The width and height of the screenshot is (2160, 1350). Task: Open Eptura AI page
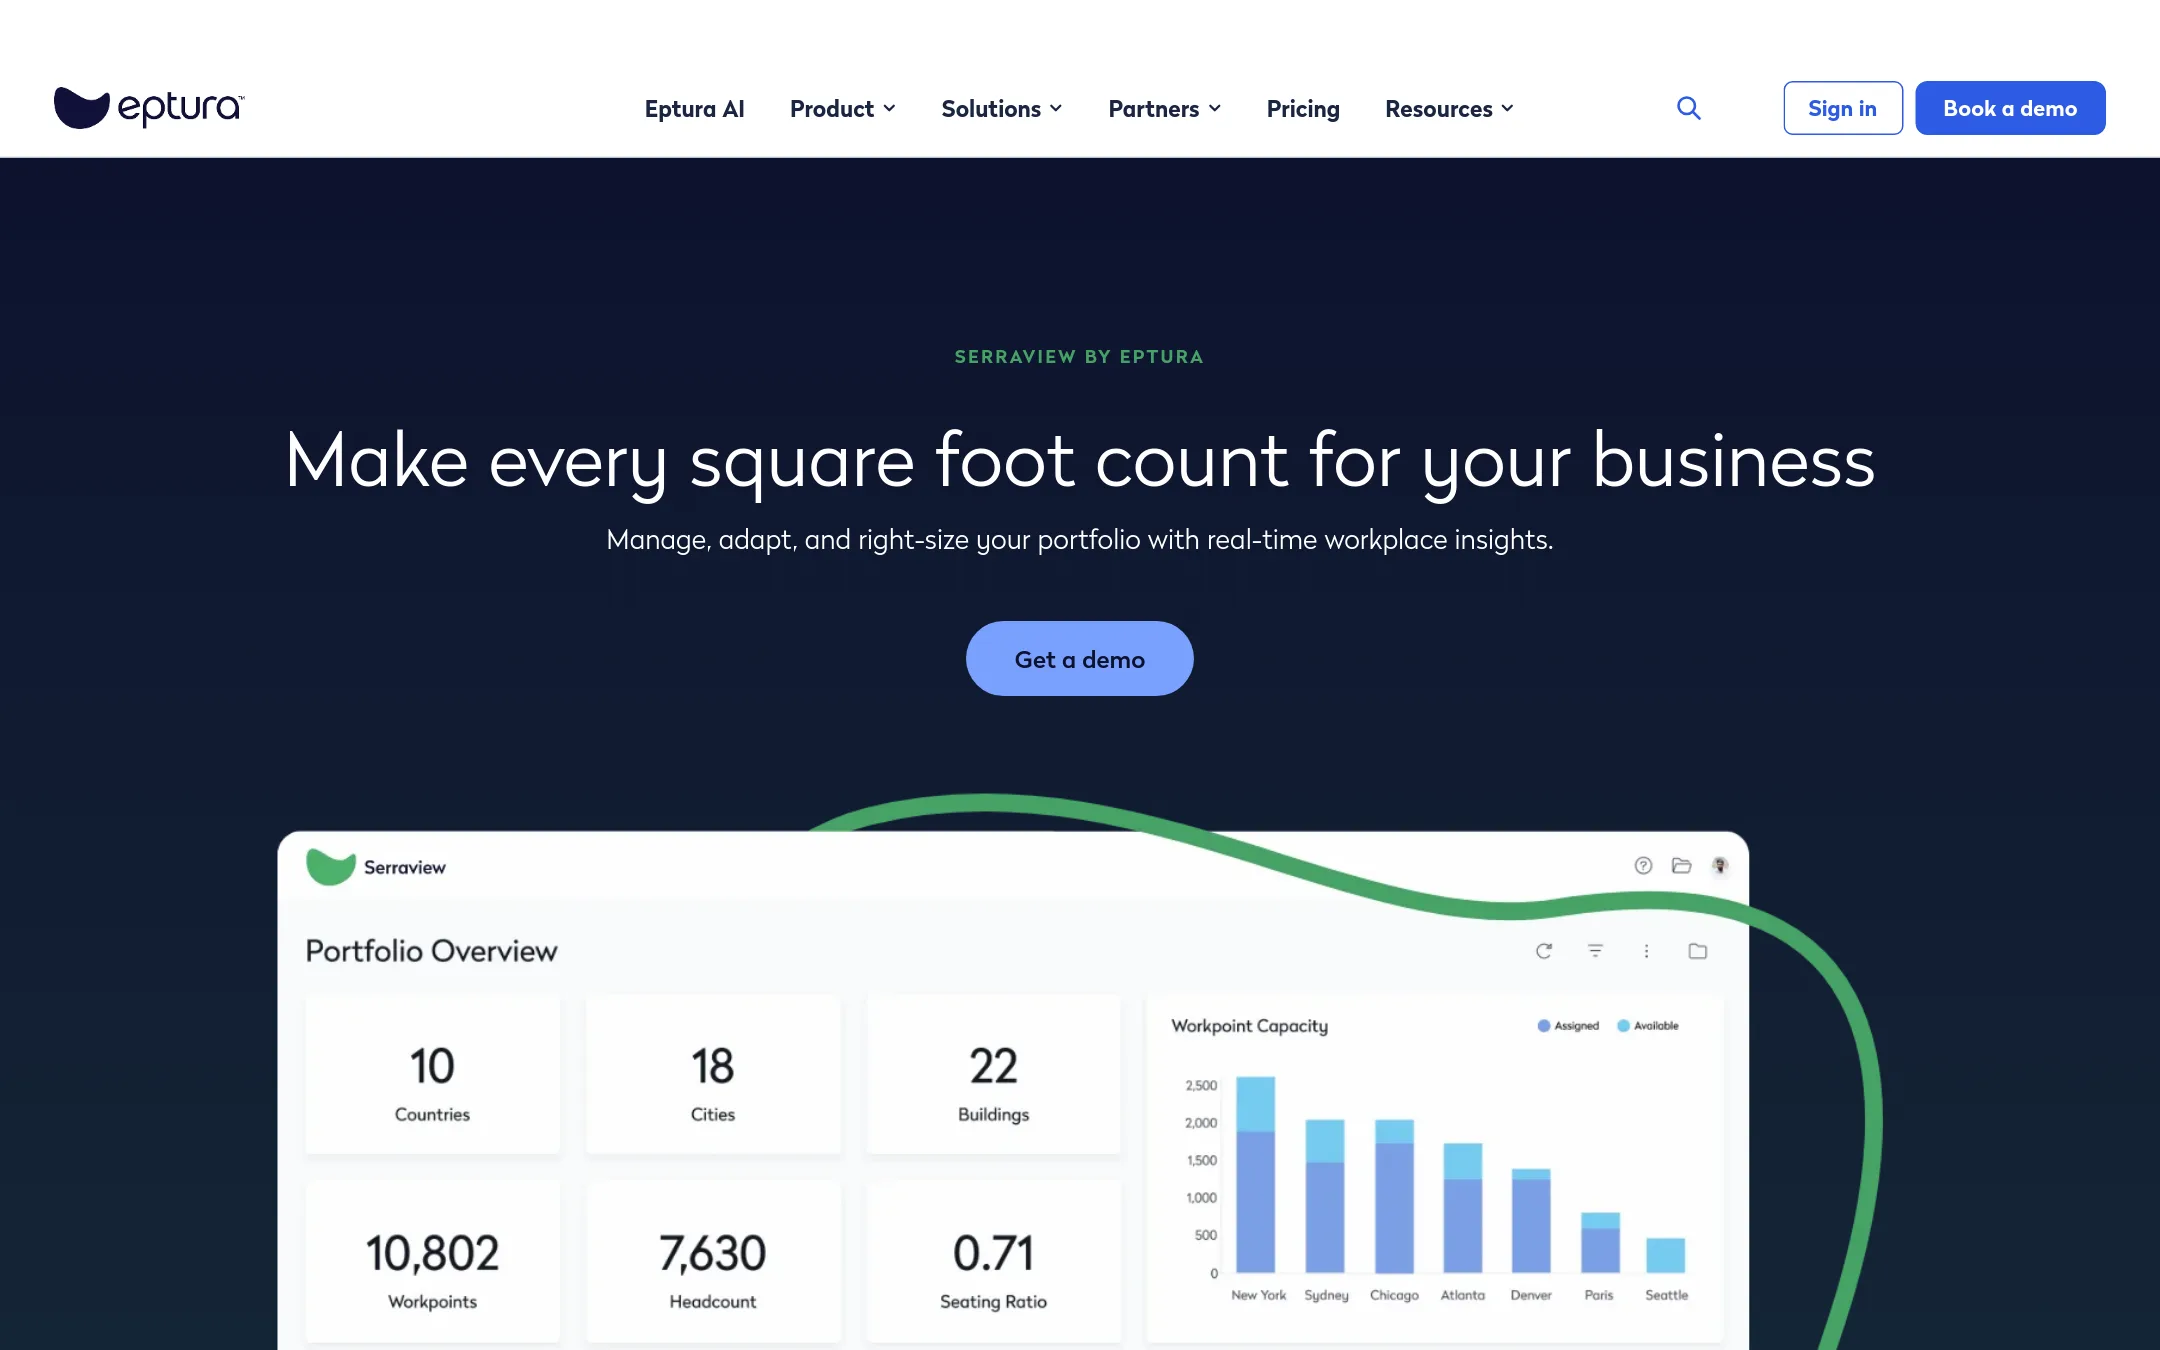(x=694, y=108)
